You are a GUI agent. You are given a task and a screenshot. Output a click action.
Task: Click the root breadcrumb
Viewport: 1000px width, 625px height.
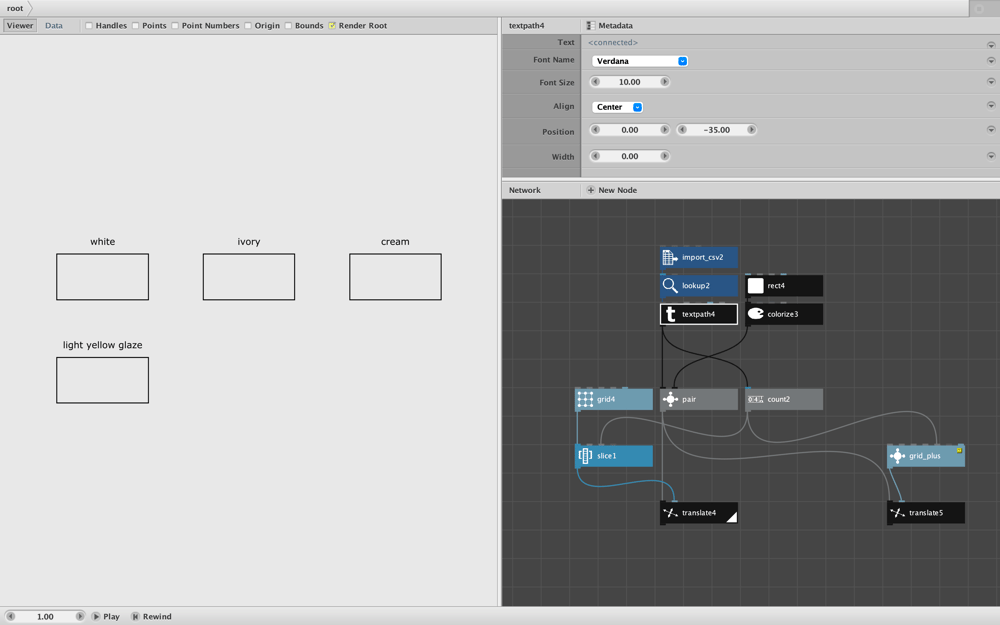click(x=15, y=8)
